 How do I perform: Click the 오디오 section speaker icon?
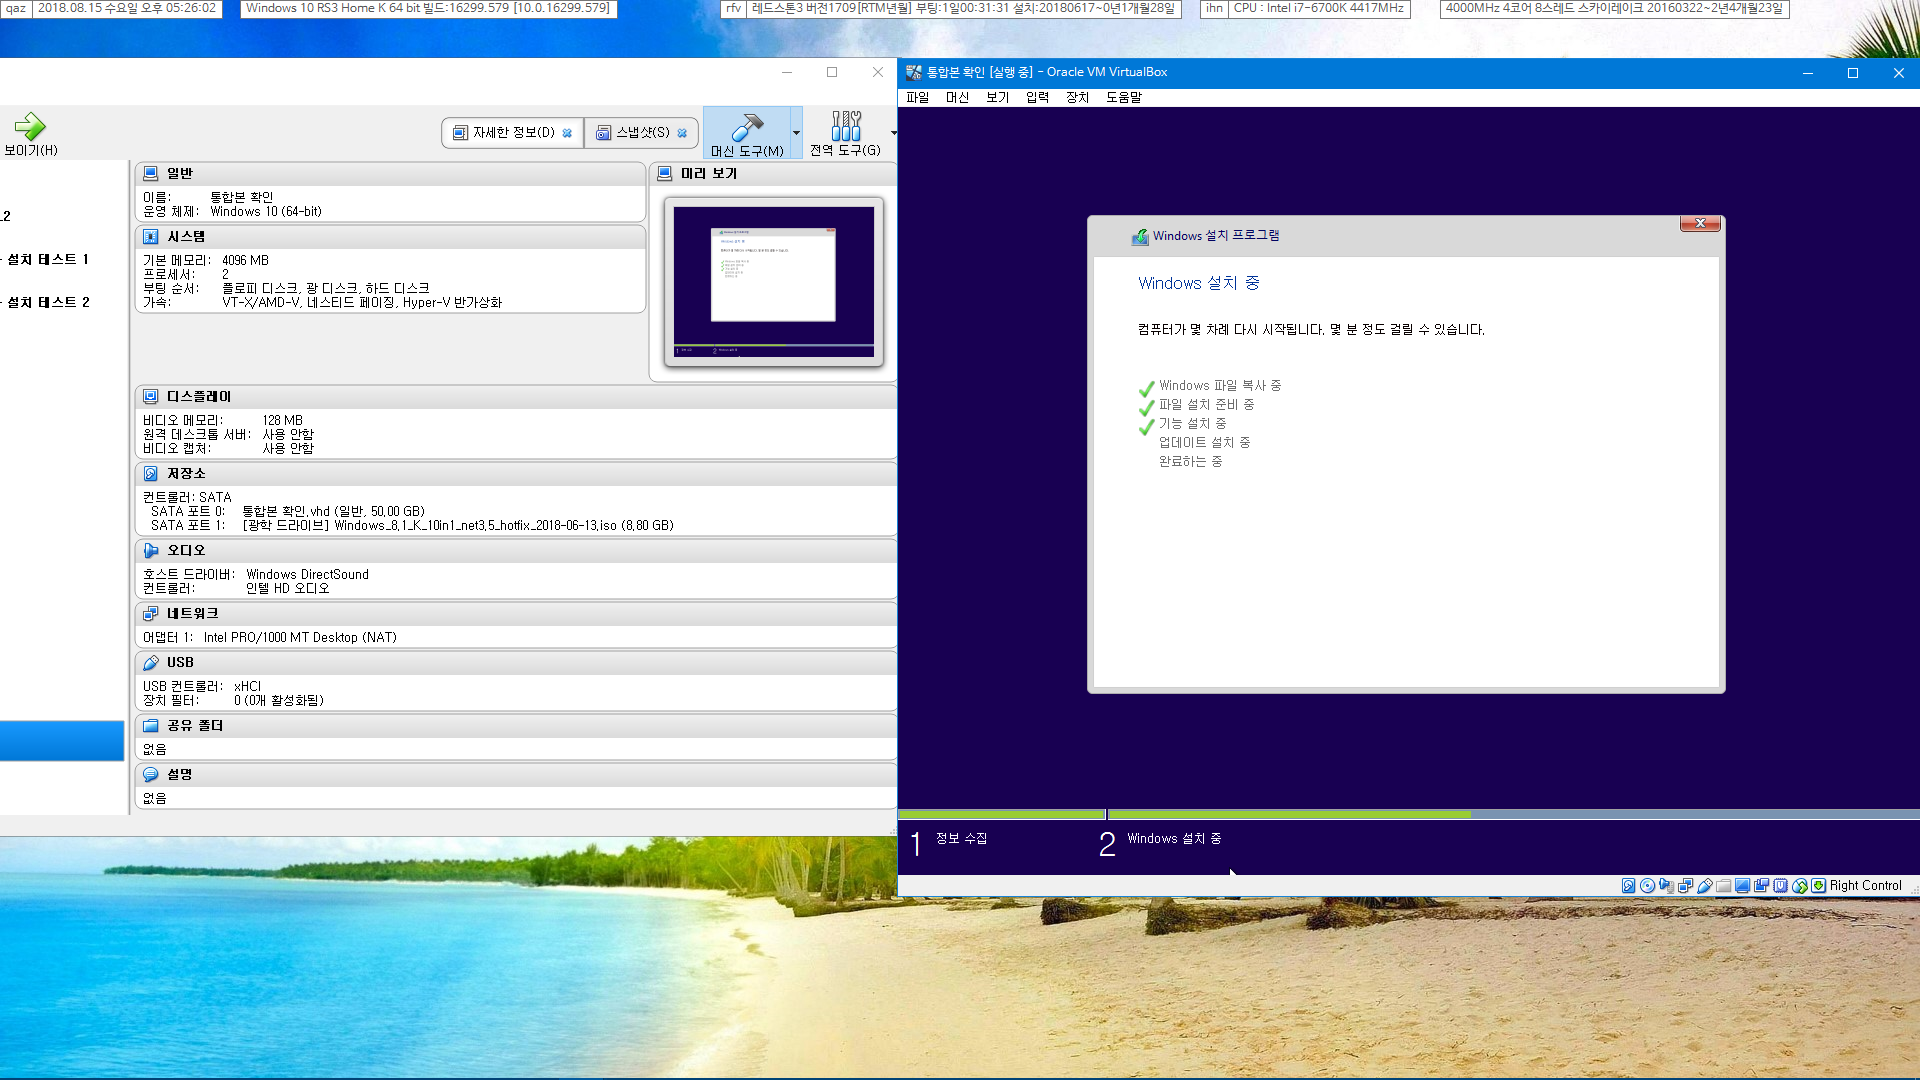tap(151, 551)
